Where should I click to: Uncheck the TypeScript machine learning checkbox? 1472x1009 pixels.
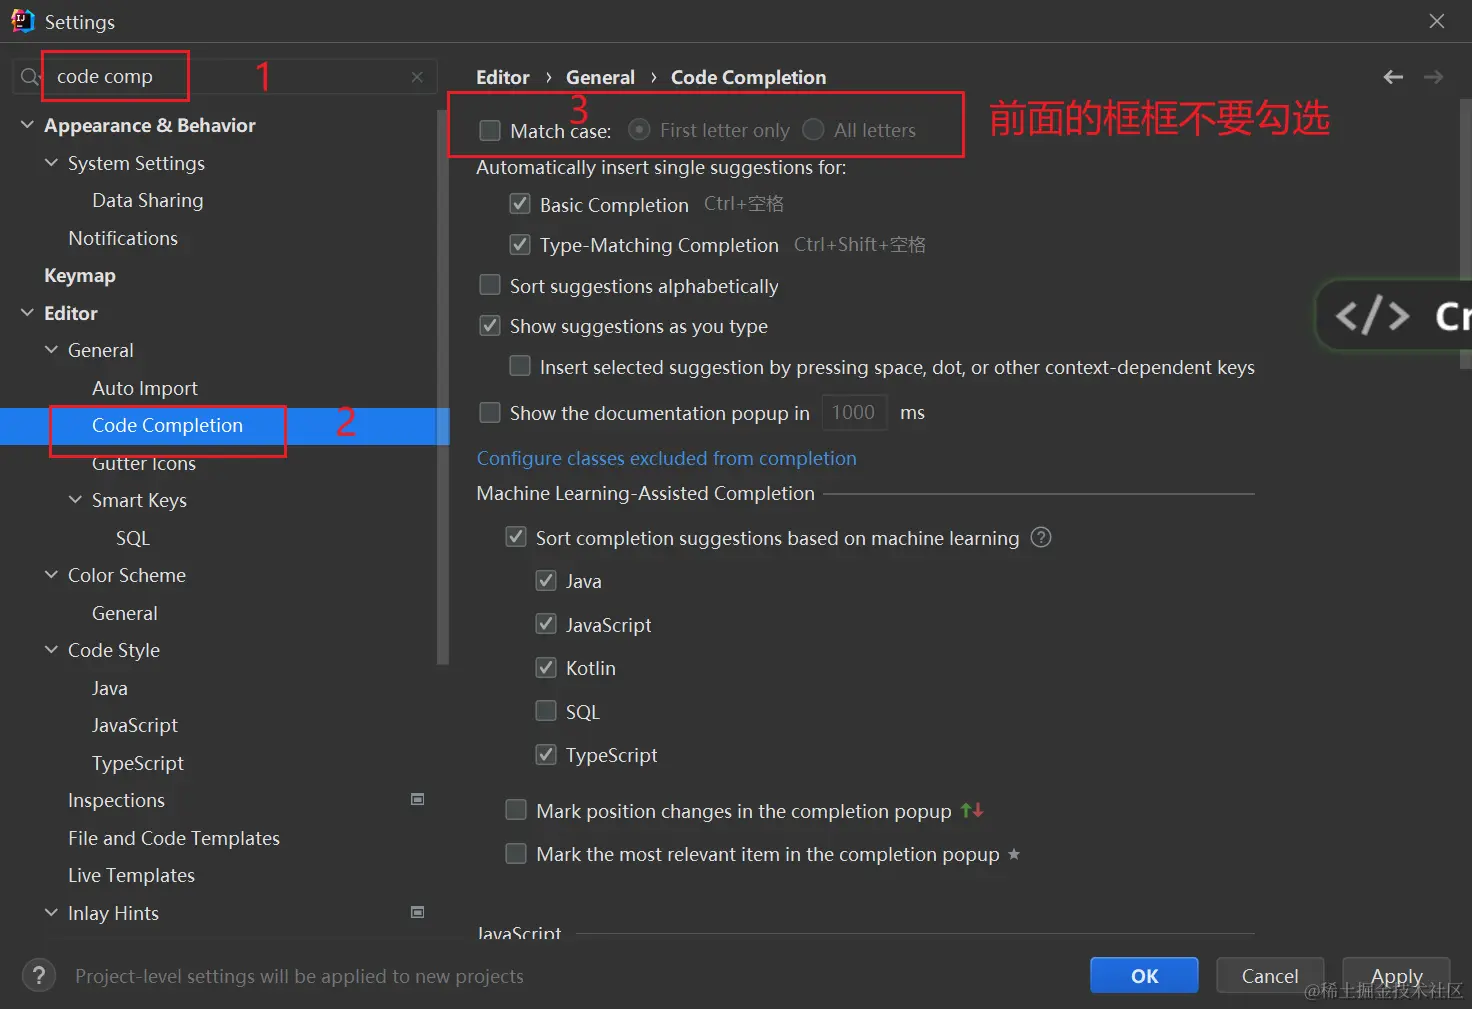(x=546, y=754)
